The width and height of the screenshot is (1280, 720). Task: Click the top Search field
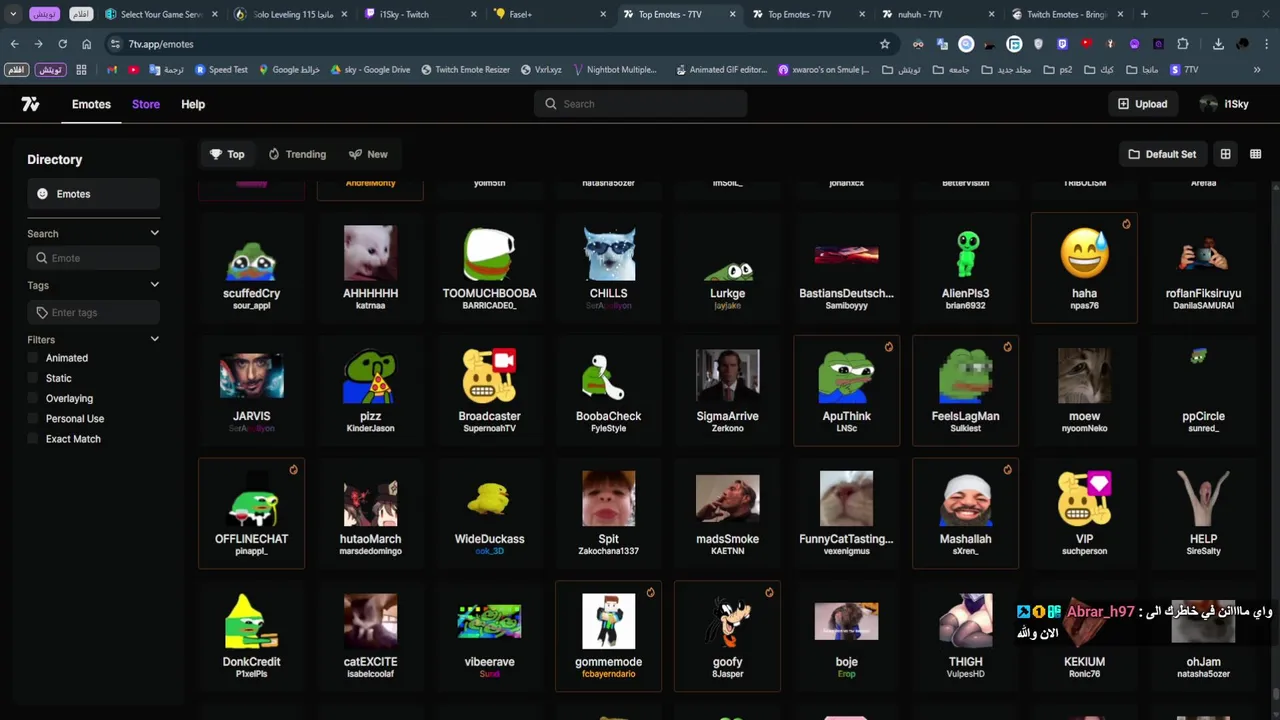[x=641, y=104]
